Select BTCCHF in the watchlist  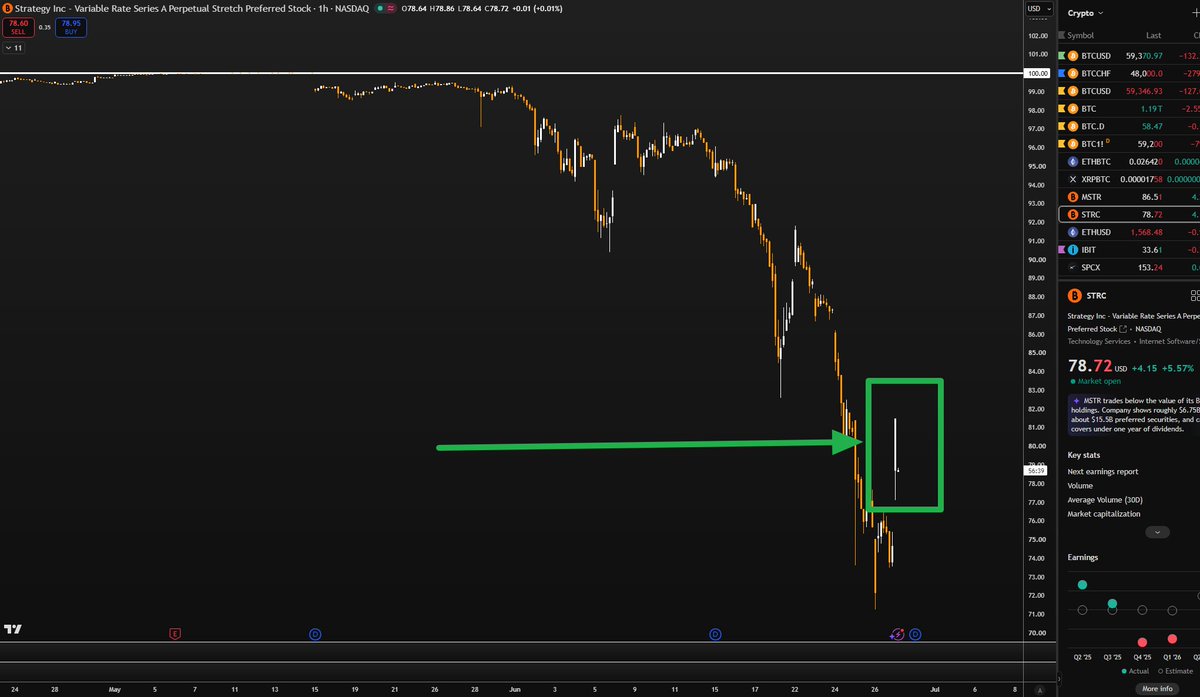pos(1129,74)
